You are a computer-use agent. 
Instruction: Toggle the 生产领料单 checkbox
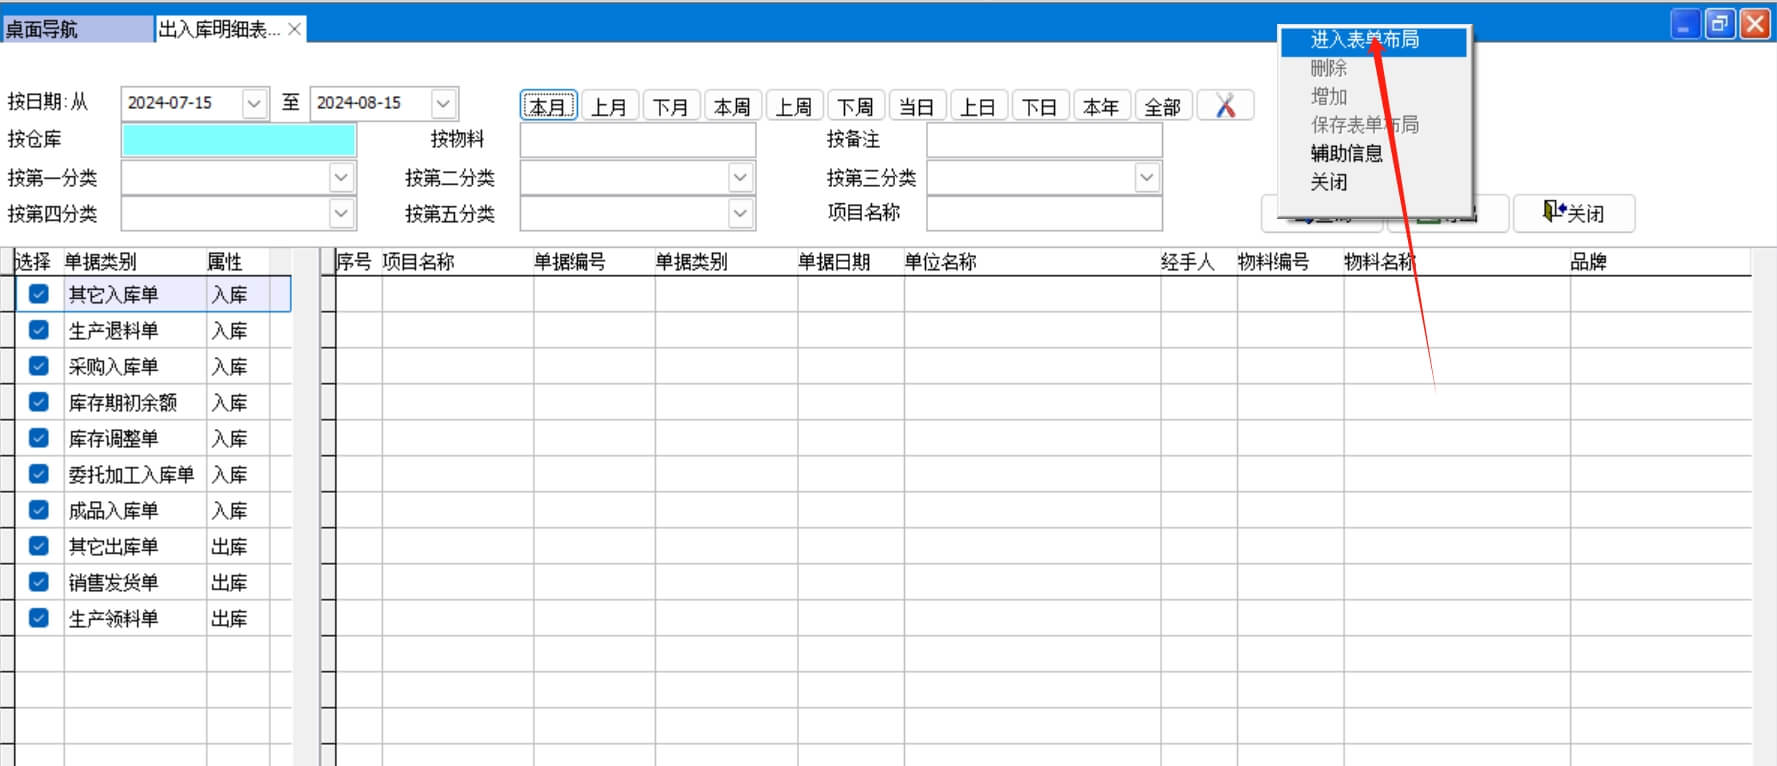click(39, 618)
